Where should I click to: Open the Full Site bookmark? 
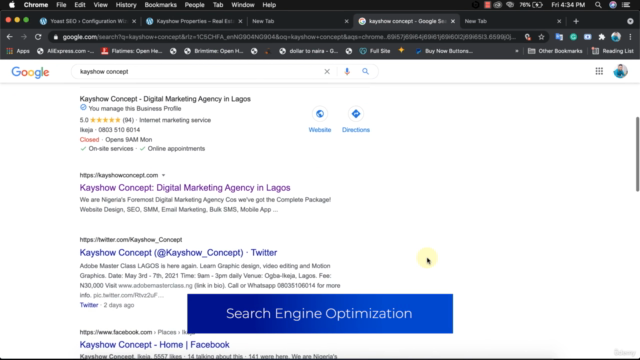click(375, 51)
